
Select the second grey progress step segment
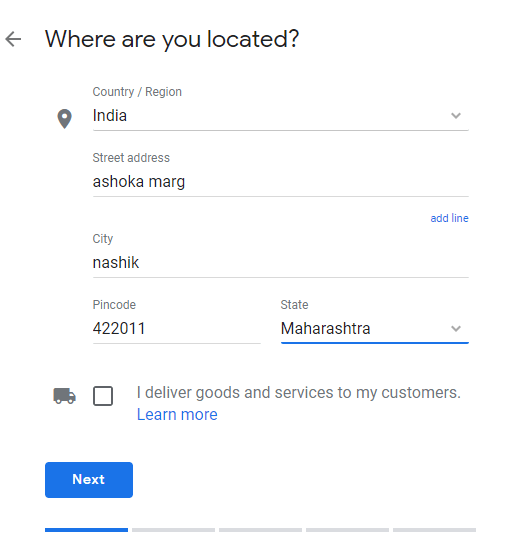click(173, 530)
